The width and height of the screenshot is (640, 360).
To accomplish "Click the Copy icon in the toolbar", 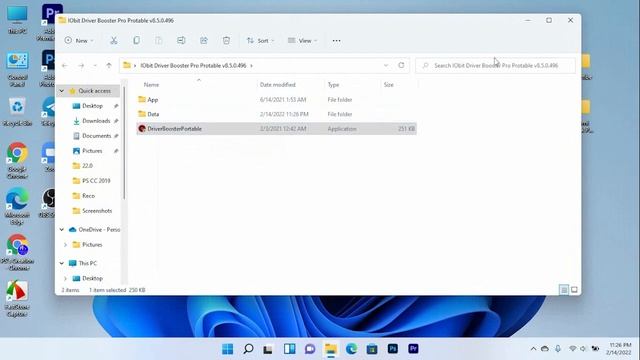I will click(136, 40).
